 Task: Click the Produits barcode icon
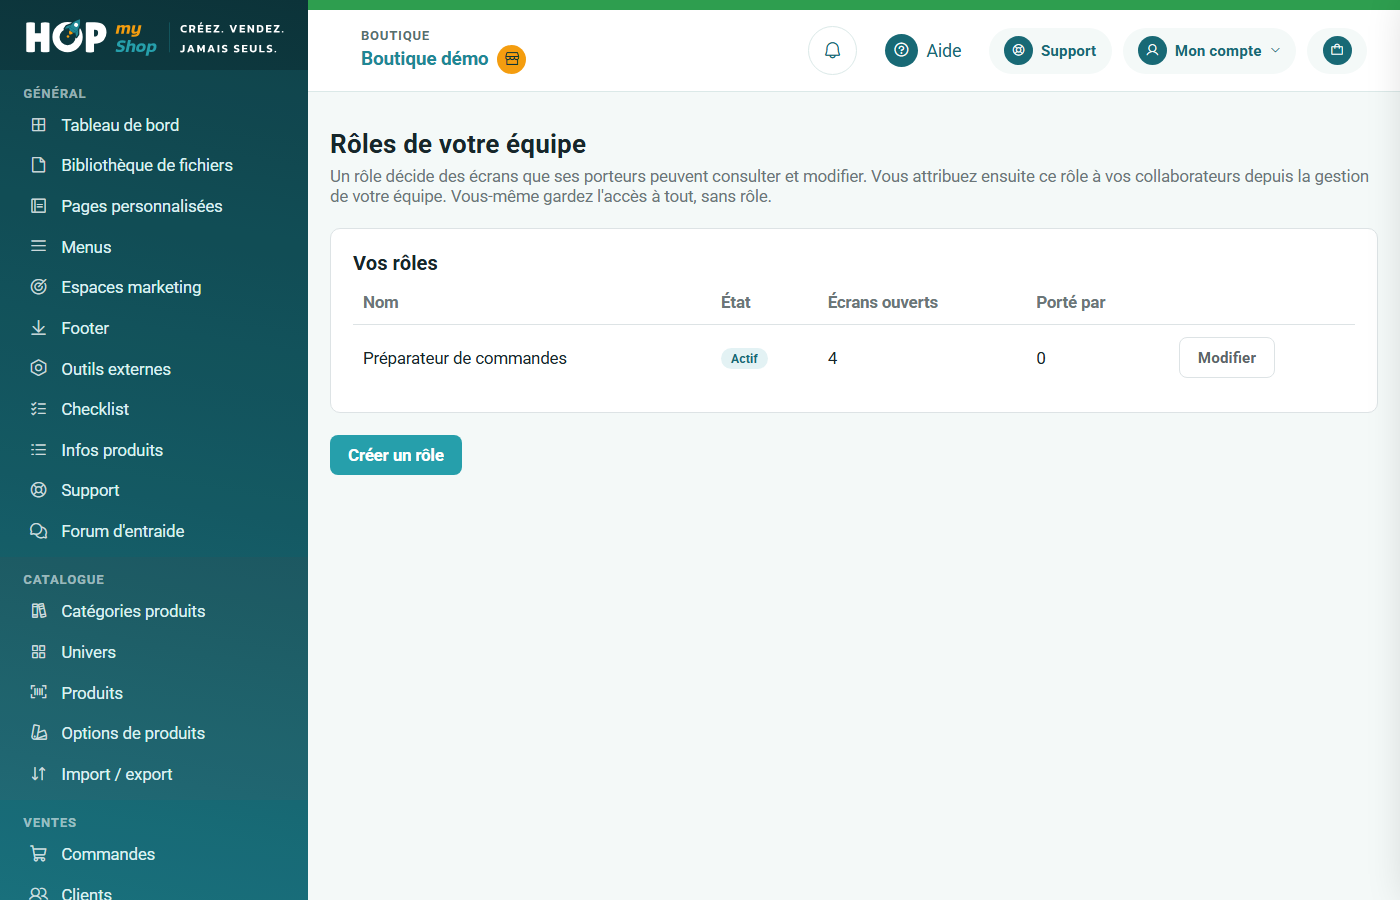[x=39, y=692]
